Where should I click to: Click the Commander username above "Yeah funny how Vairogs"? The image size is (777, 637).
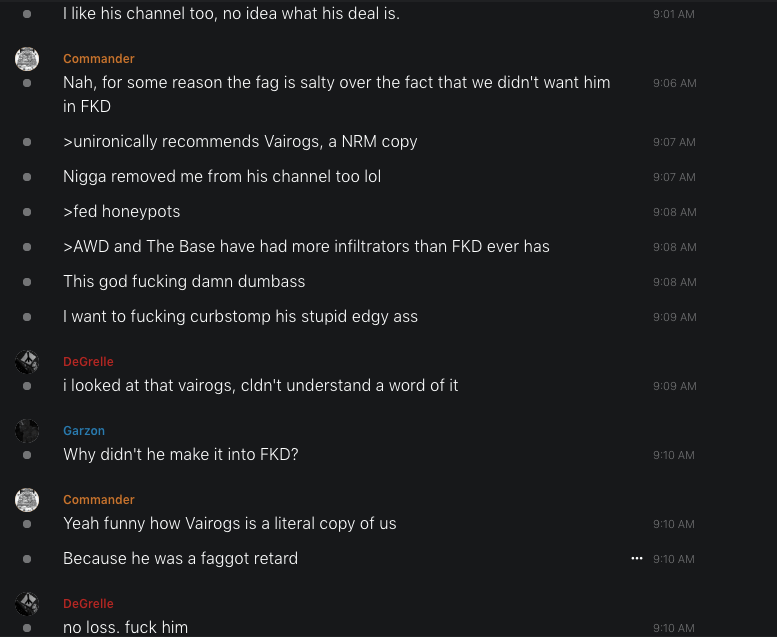pos(99,500)
